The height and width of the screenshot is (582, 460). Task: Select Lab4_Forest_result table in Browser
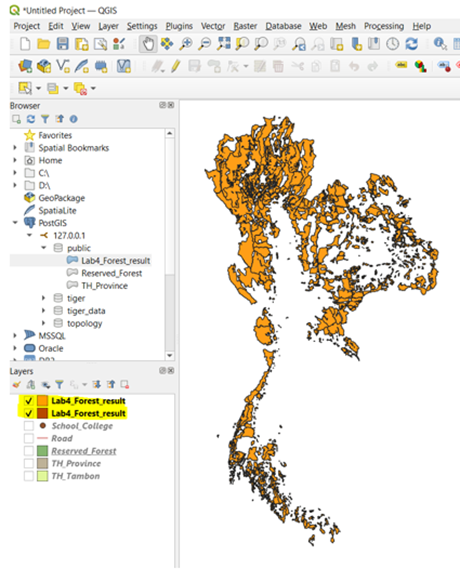pos(116,261)
